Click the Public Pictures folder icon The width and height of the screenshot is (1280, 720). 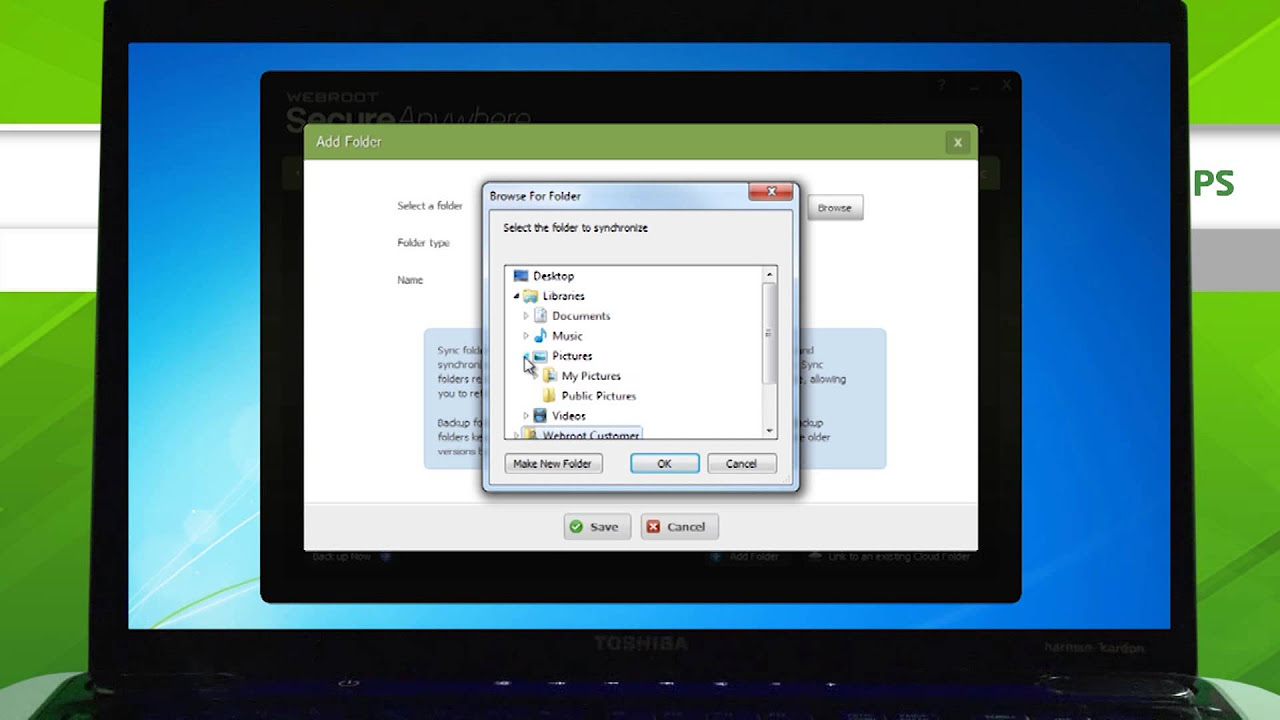(x=550, y=396)
